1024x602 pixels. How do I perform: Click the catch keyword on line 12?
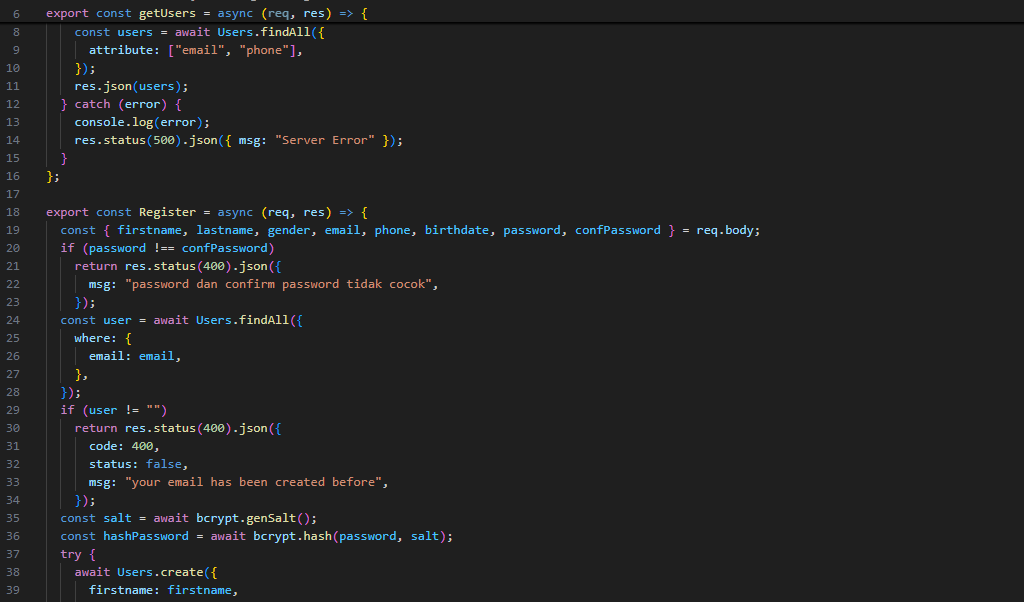(92, 104)
